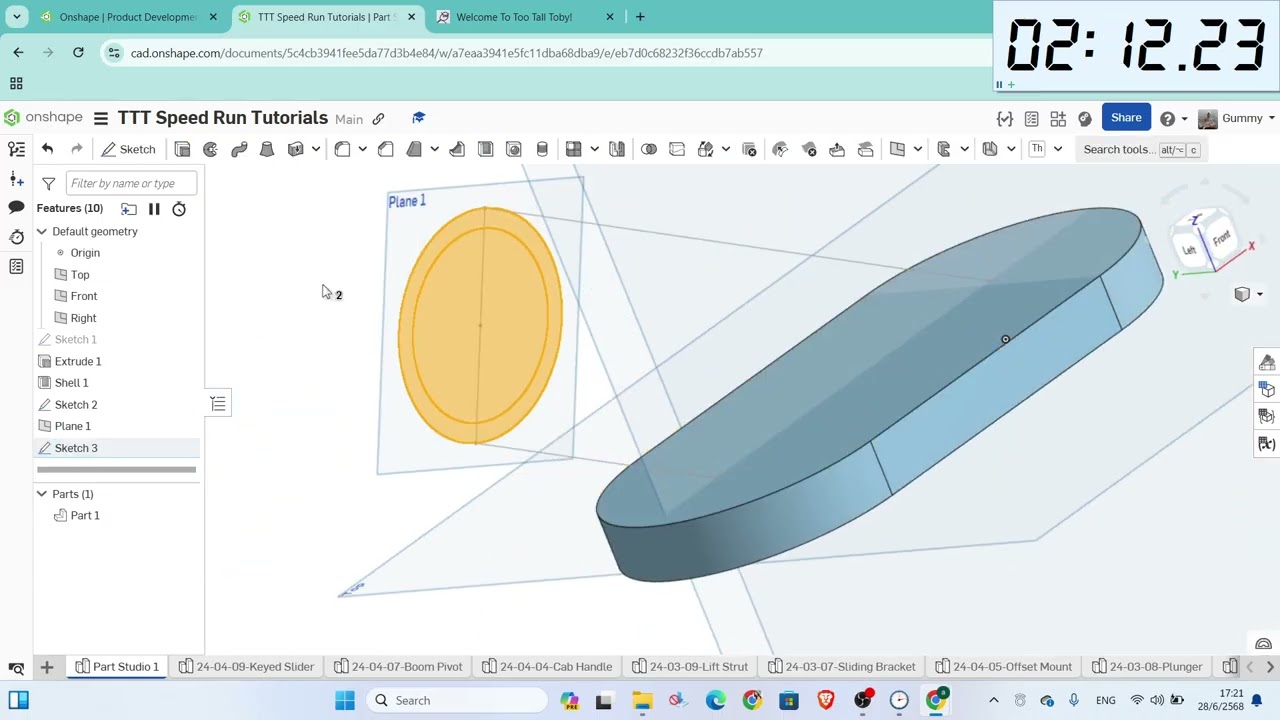Open the dropdown arrow next to Thicken
1280x720 pixels.
(x=315, y=149)
